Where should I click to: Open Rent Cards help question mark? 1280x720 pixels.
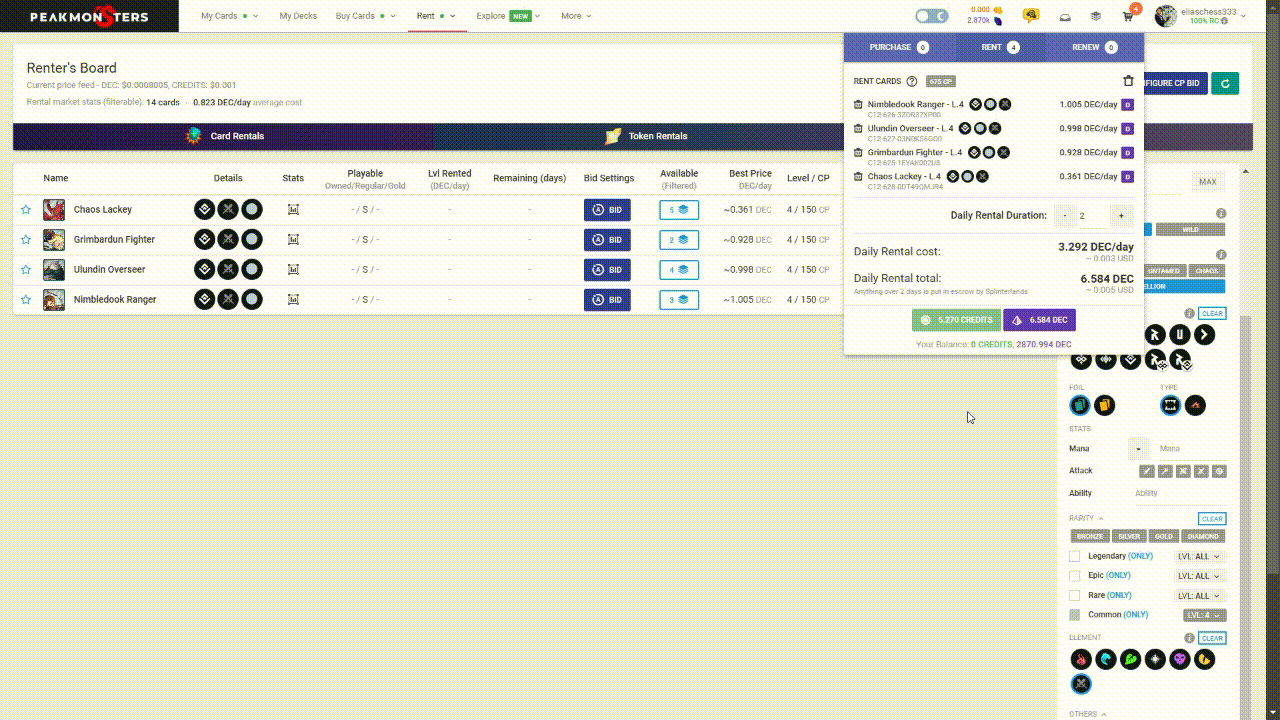[x=912, y=81]
